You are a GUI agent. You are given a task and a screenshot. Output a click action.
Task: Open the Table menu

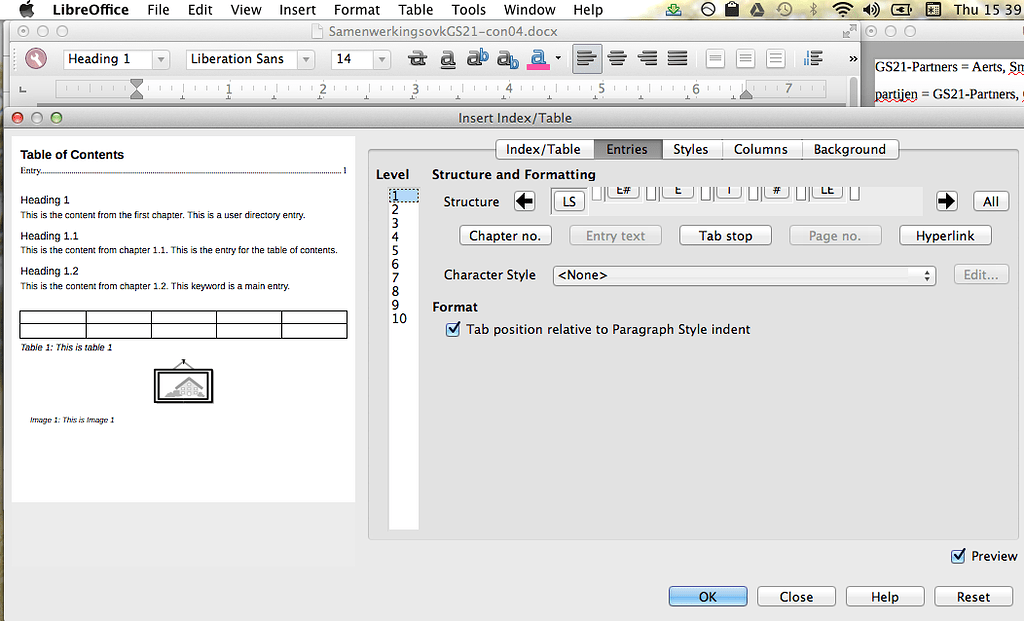[x=415, y=10]
